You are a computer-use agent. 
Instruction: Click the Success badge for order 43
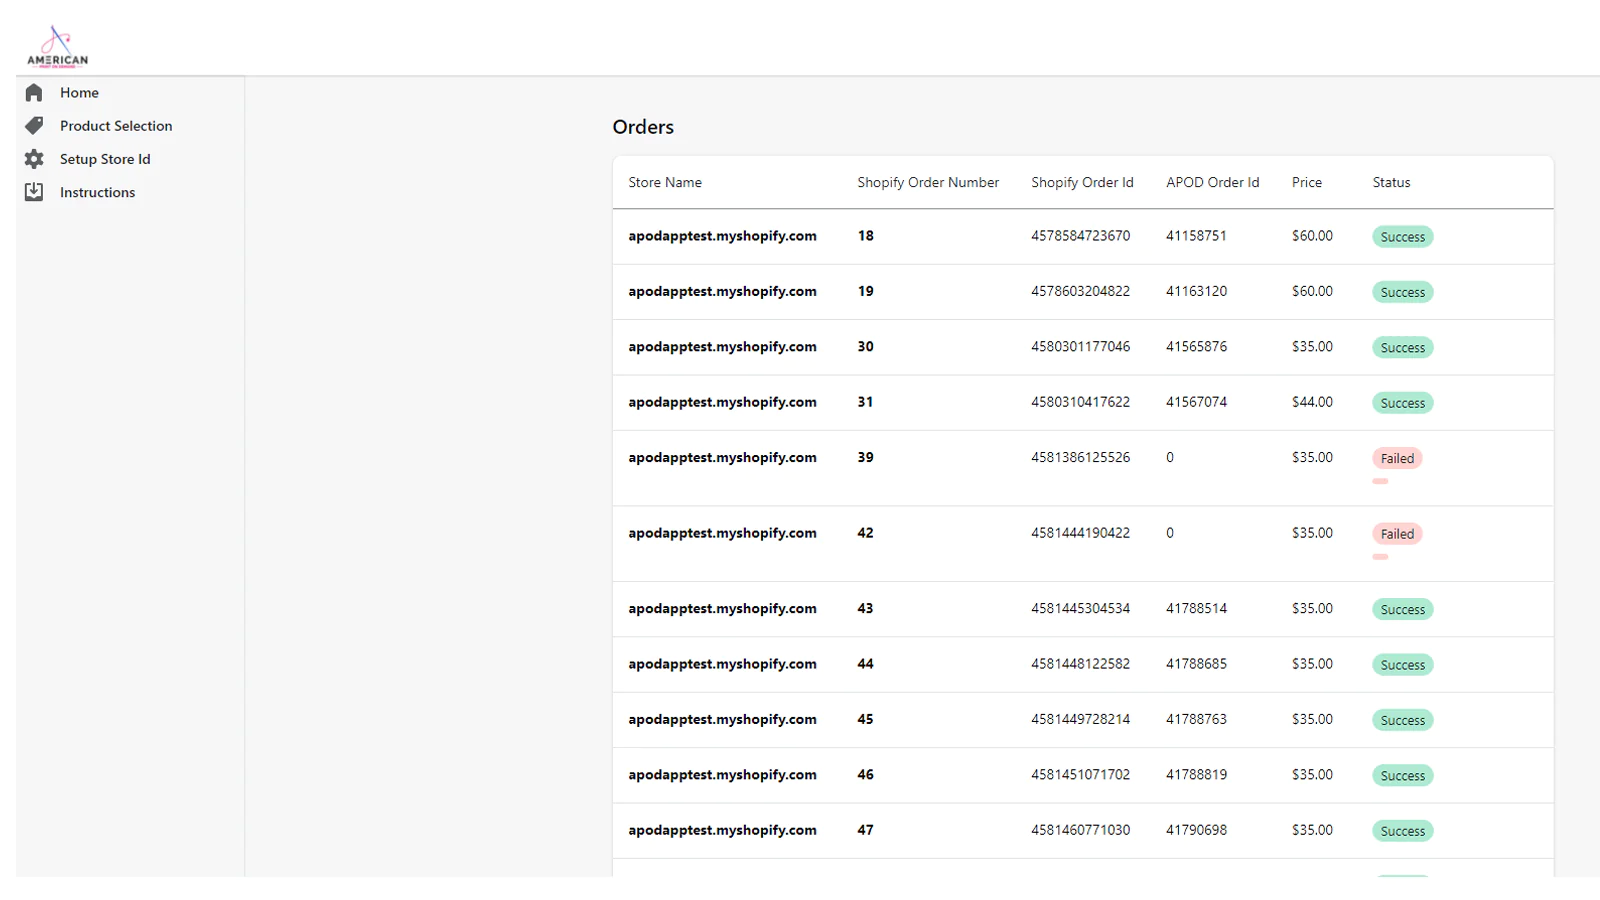coord(1403,609)
